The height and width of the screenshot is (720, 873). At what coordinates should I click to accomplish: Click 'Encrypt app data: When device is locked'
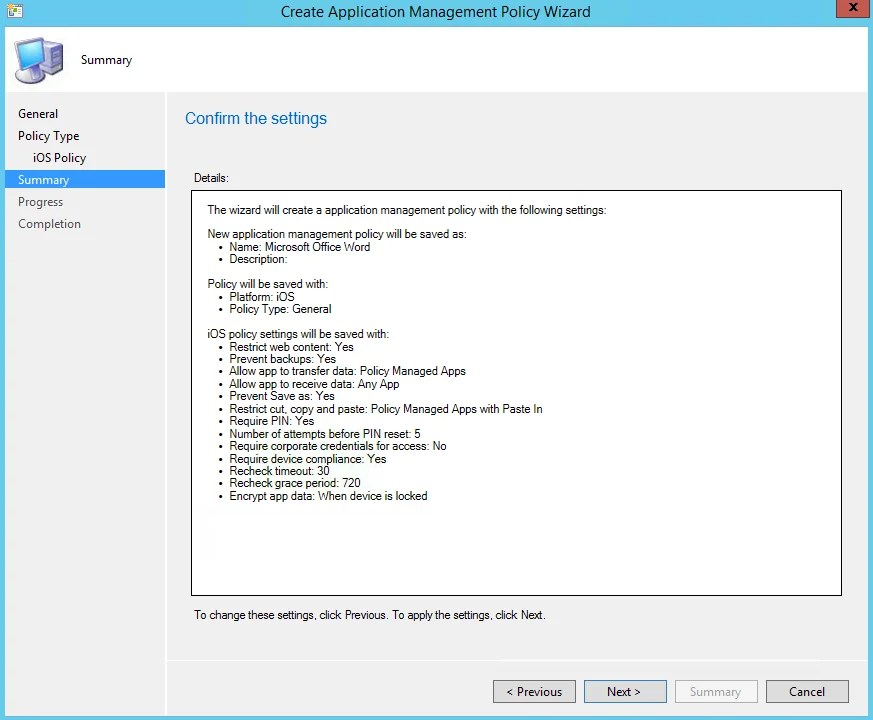(x=328, y=496)
